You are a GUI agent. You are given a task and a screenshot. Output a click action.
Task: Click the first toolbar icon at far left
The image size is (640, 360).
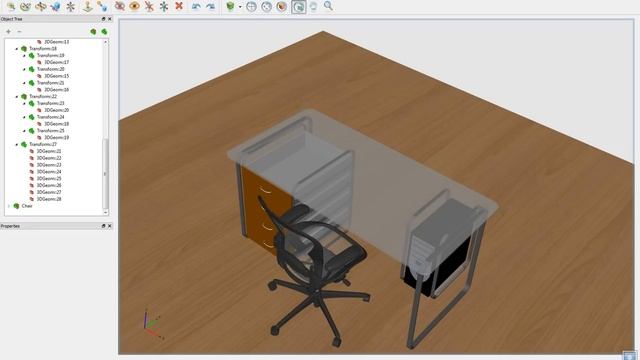click(11, 6)
